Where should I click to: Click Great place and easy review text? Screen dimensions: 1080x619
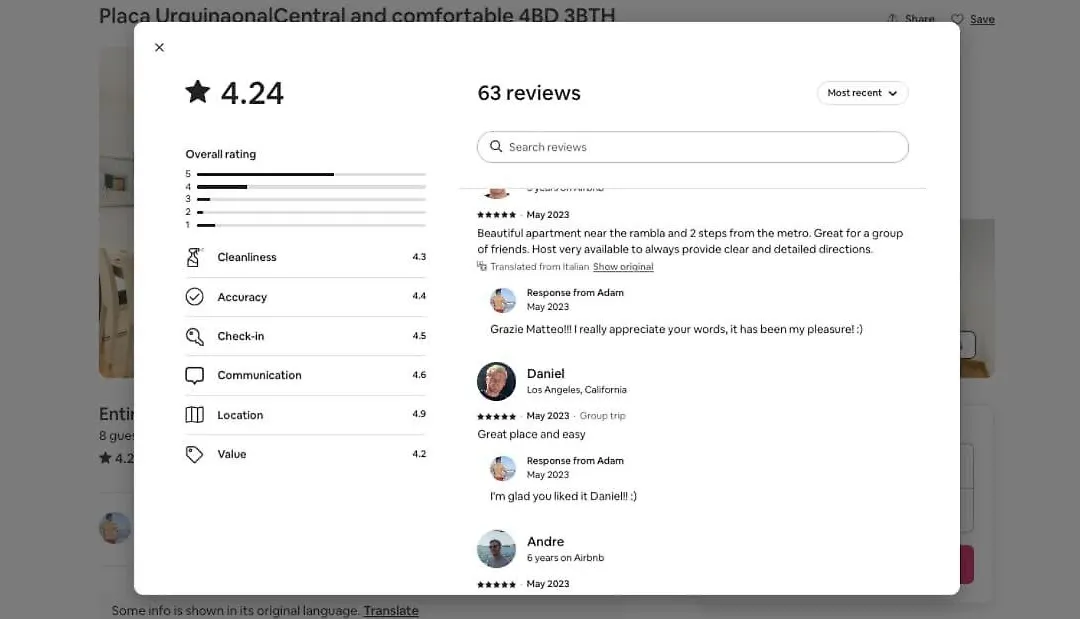pos(531,434)
